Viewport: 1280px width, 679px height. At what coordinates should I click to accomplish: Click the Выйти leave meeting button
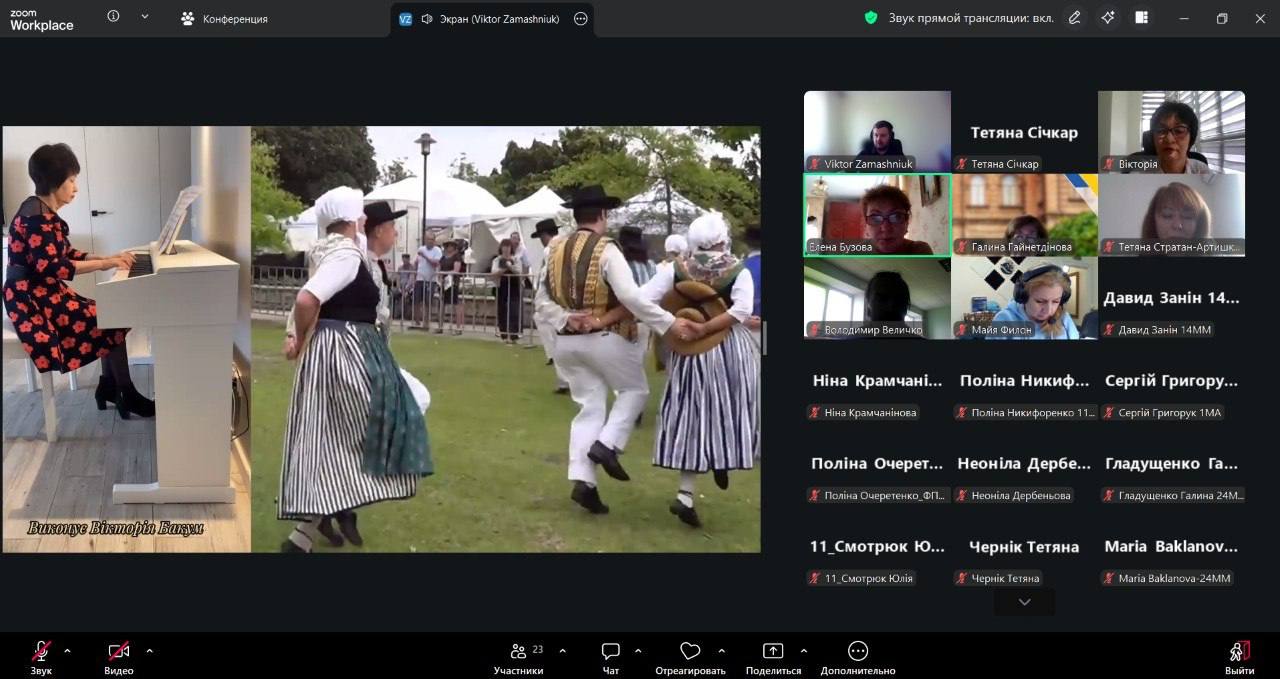[1240, 652]
